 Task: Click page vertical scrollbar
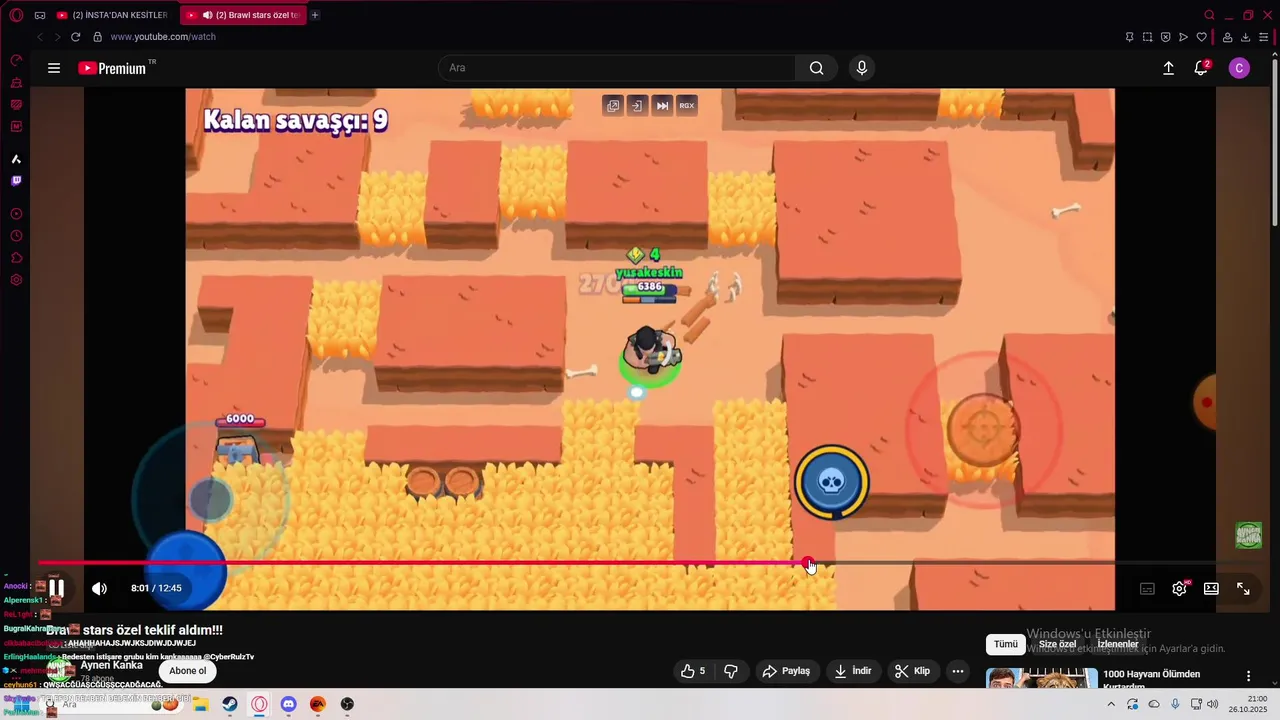pyautogui.click(x=1275, y=140)
